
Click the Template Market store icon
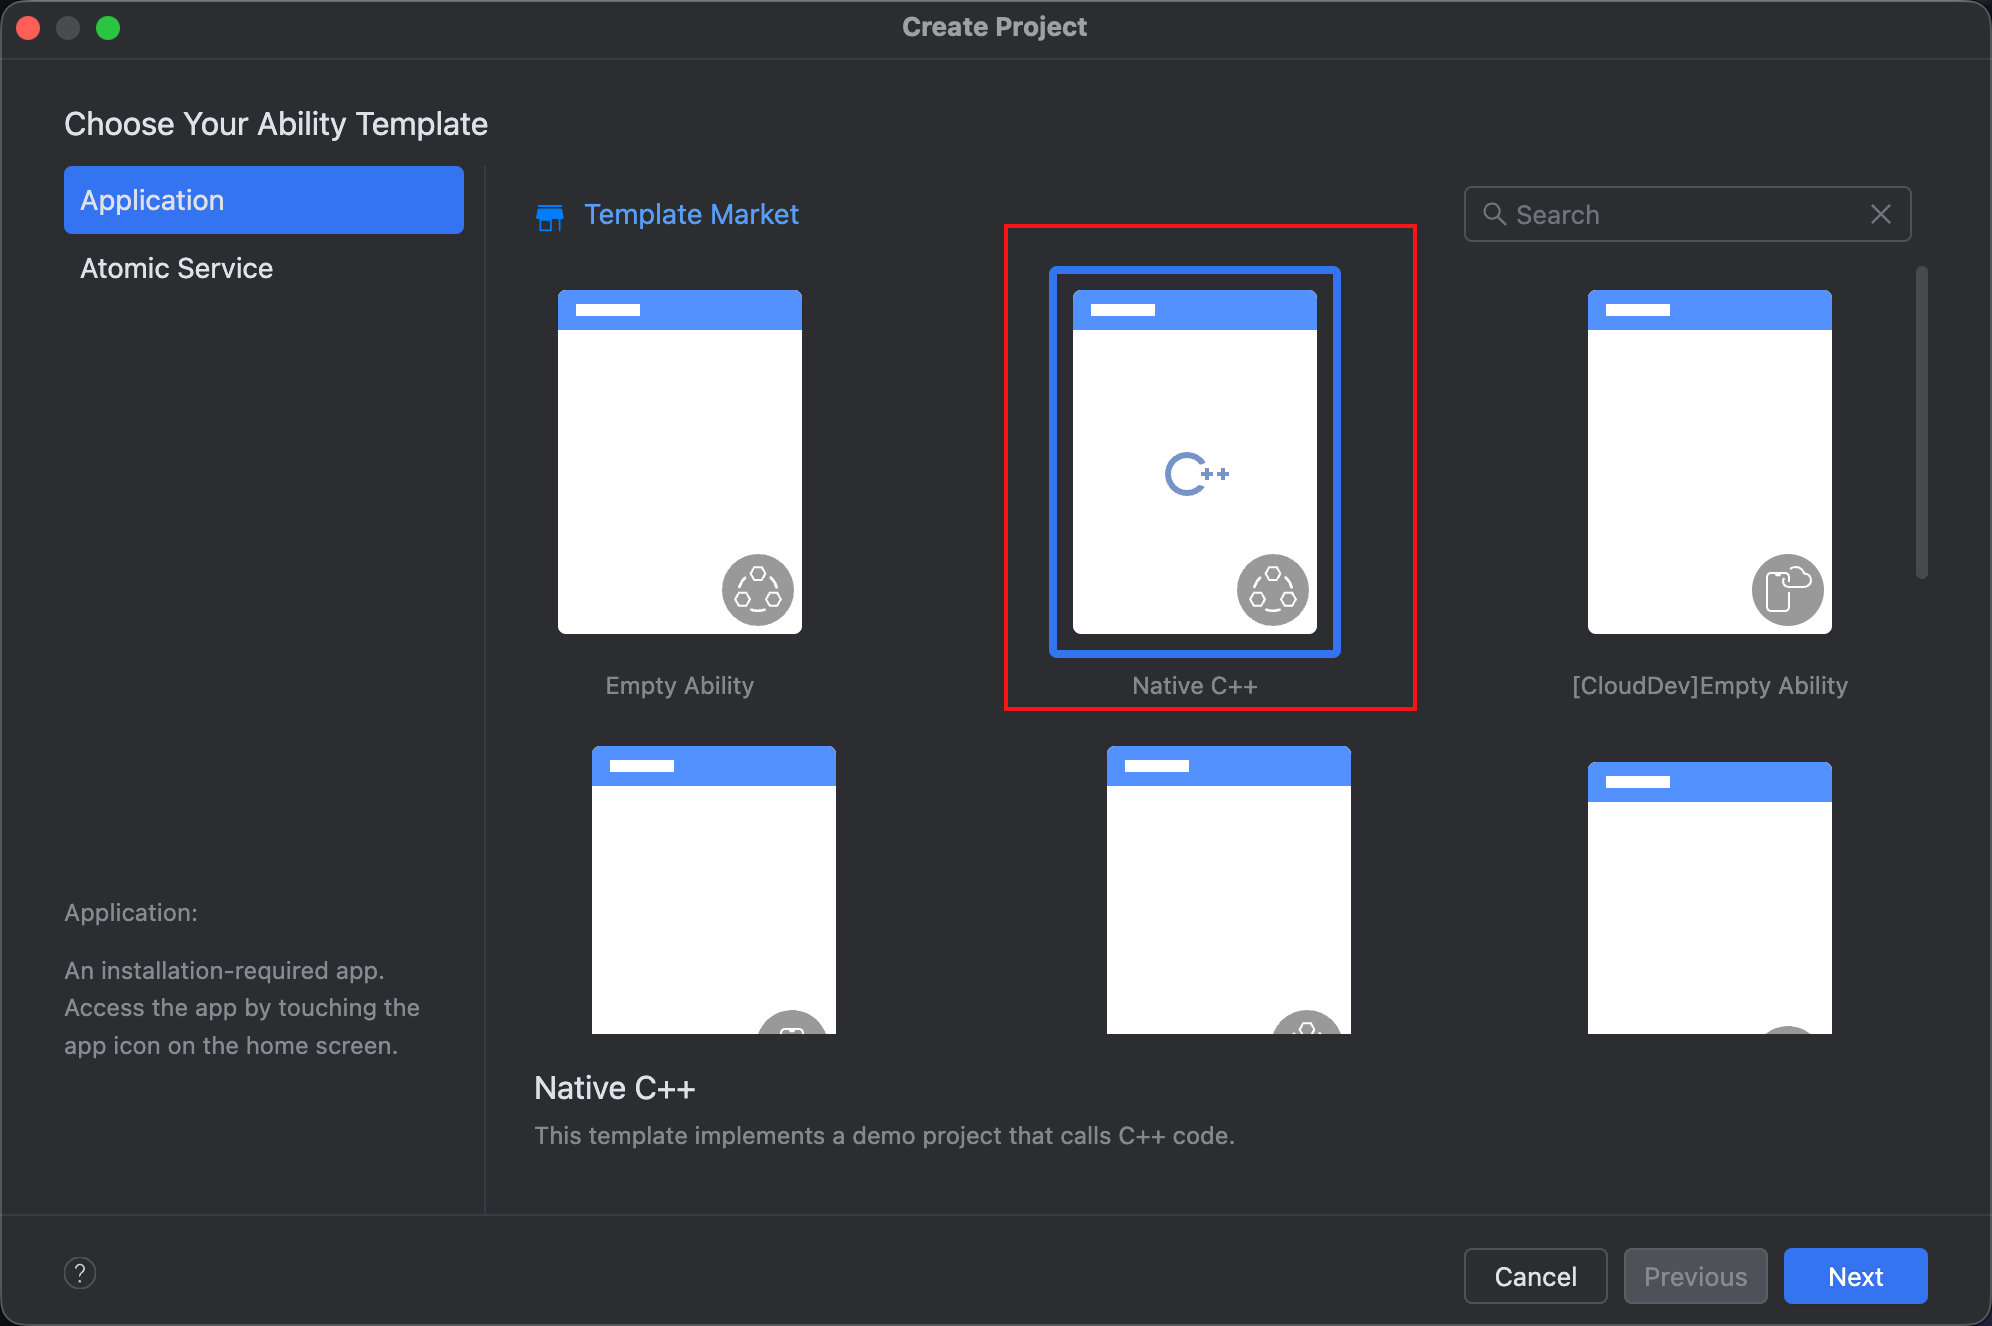pyautogui.click(x=550, y=216)
